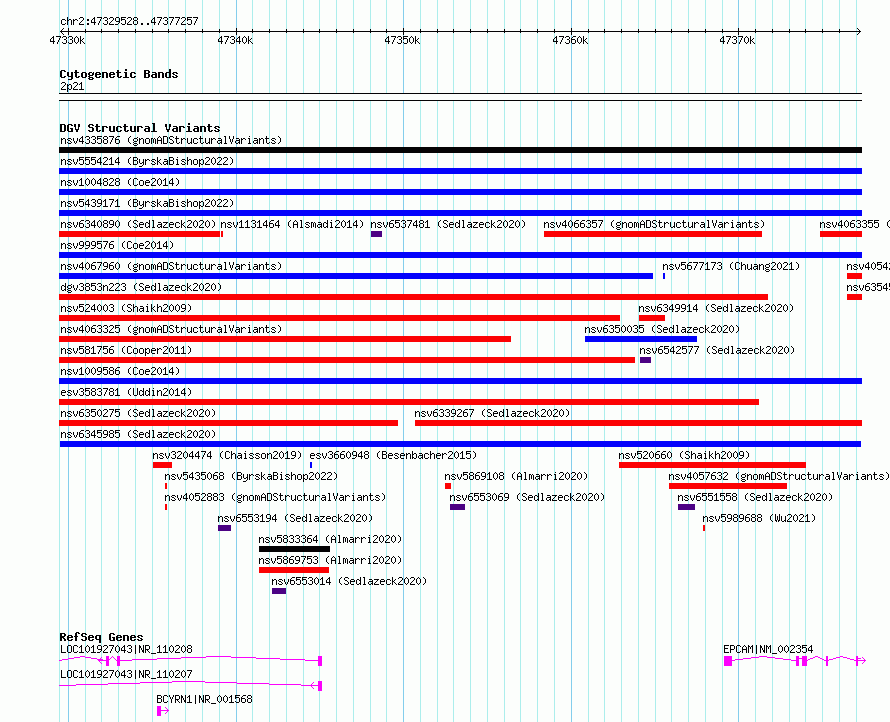Click the purple nsv6537481 variant marker
This screenshot has height=722, width=890.
click(376, 234)
